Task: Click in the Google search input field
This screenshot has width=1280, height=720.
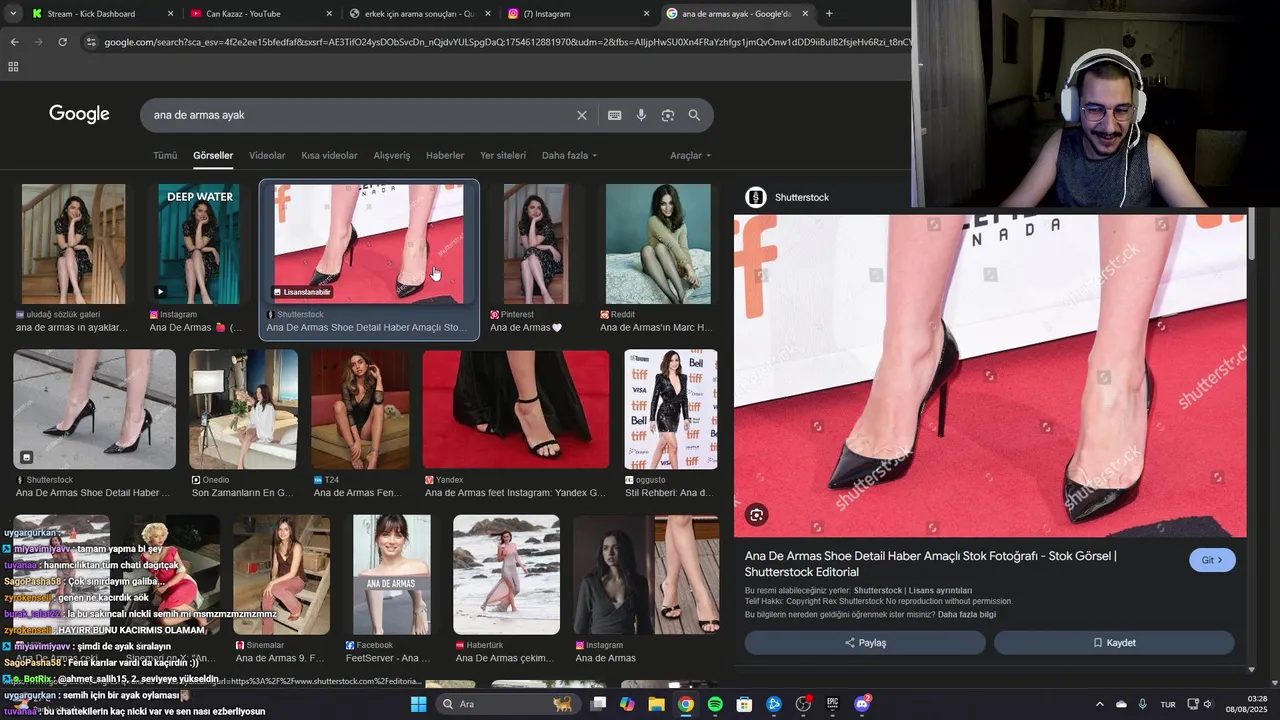Action: (360, 115)
